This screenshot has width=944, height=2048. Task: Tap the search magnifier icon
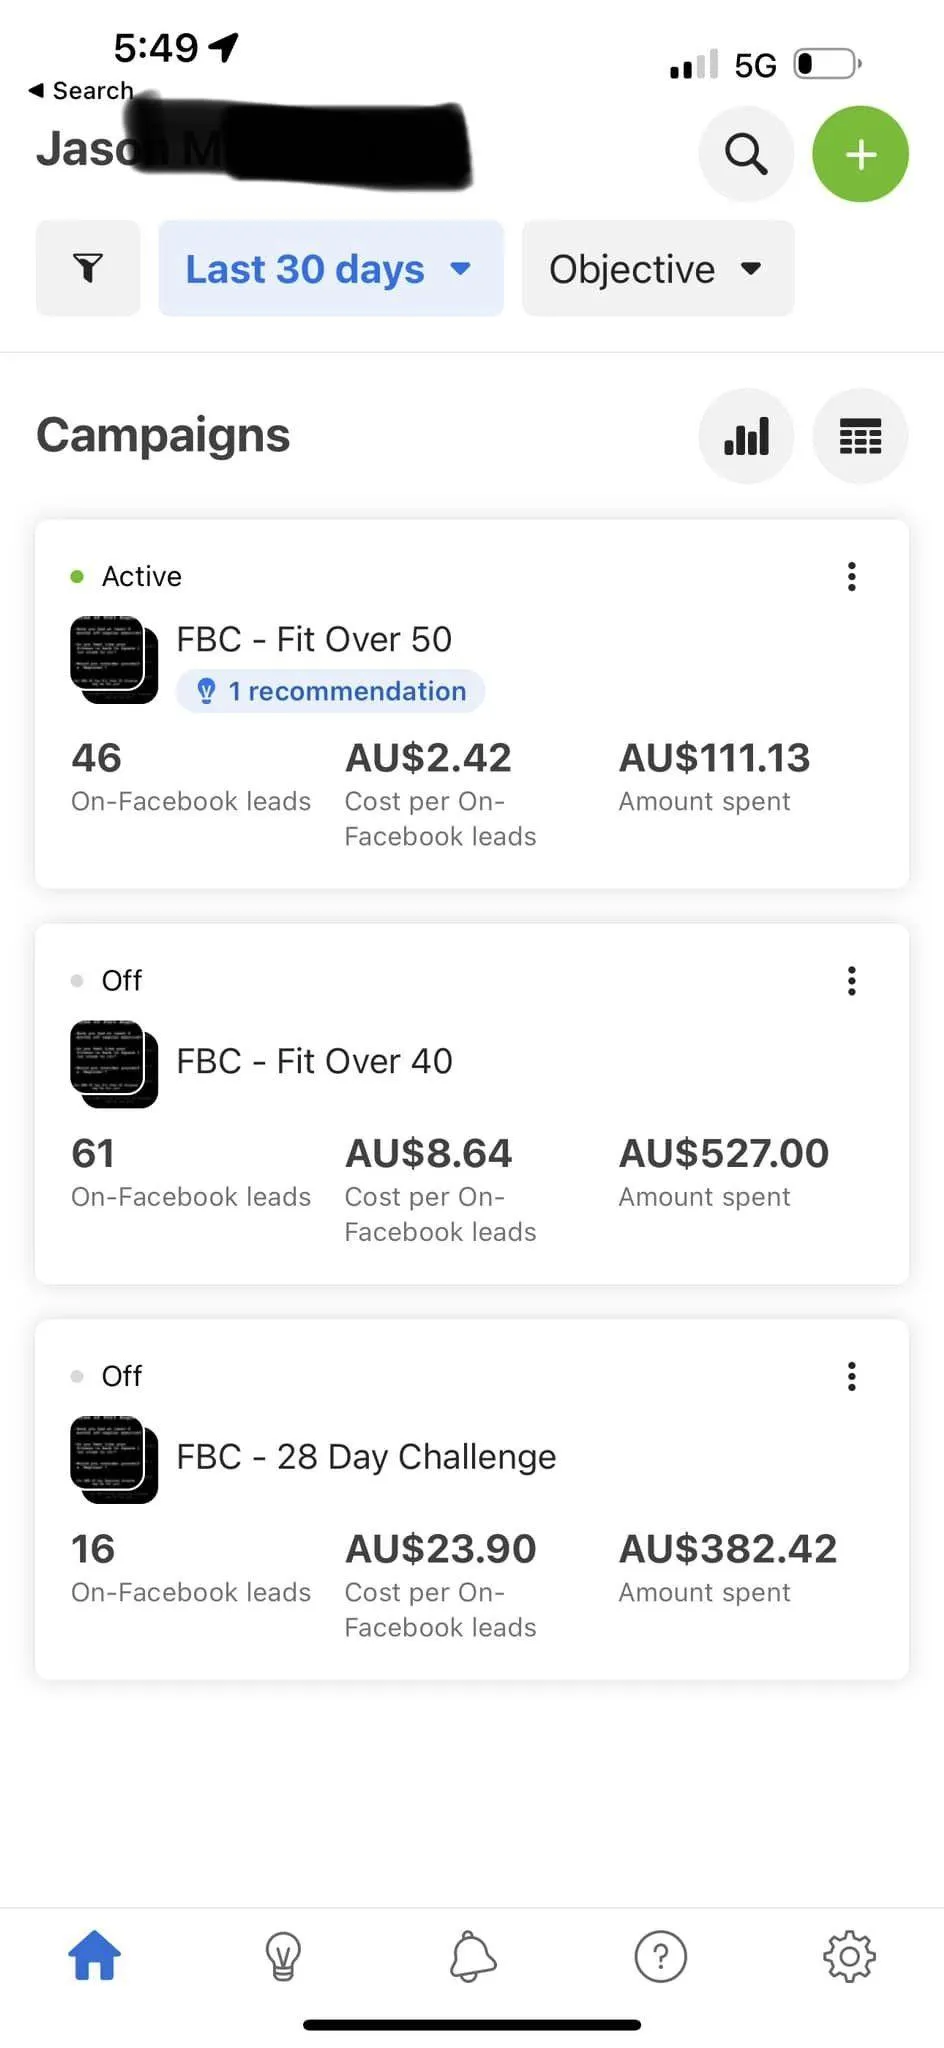(x=746, y=154)
